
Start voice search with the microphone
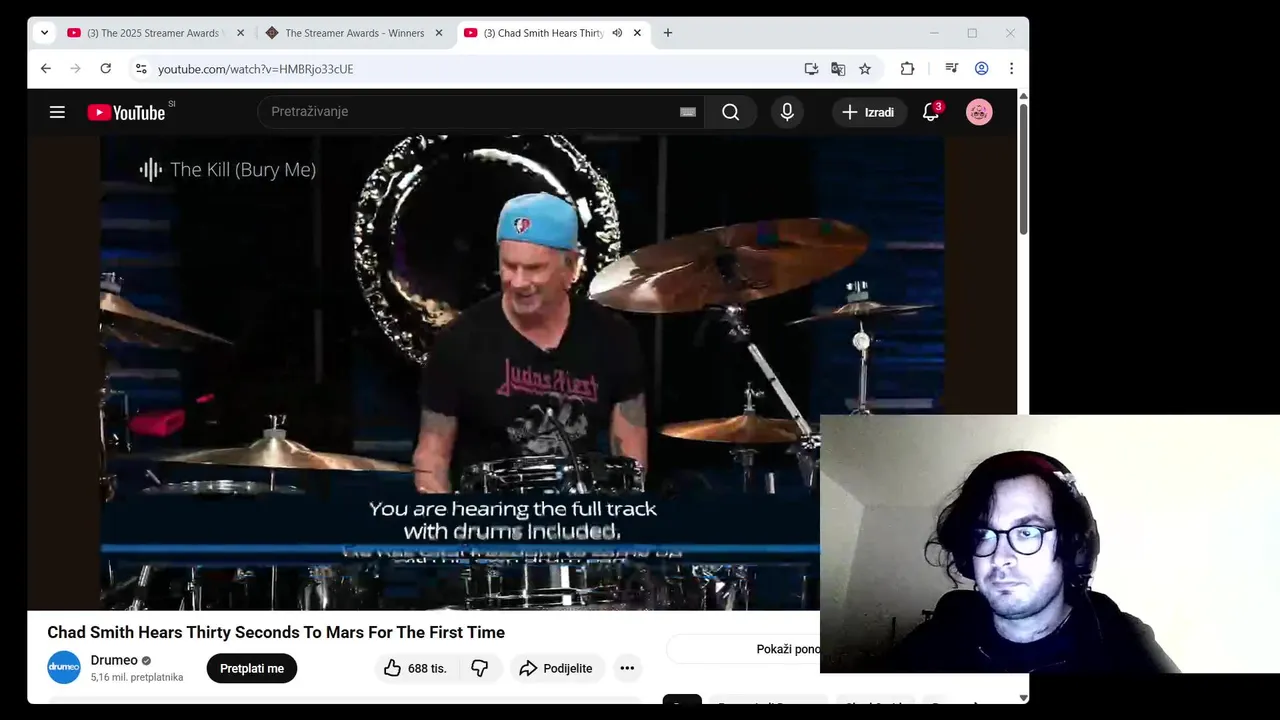[x=787, y=112]
